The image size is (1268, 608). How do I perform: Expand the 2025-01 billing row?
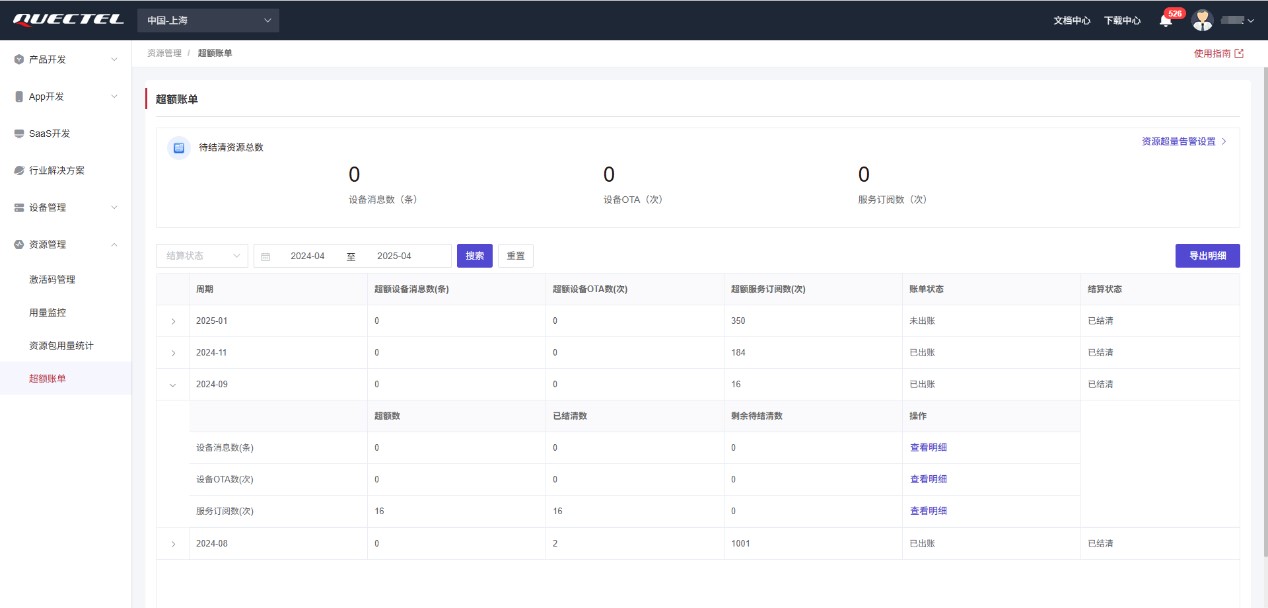173,321
